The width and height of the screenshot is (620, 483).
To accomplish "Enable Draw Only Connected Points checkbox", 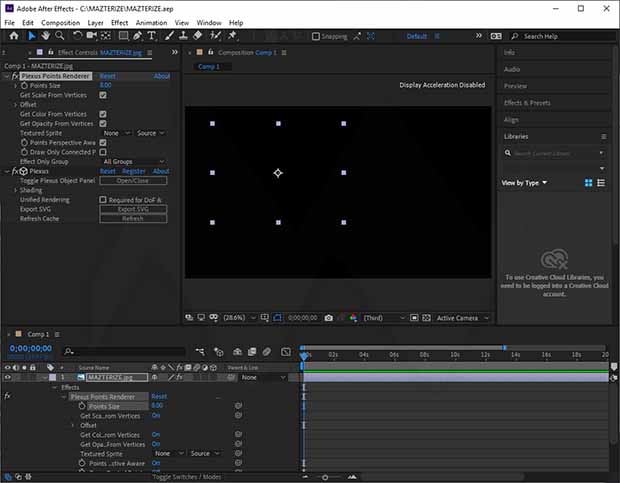I will (x=103, y=152).
